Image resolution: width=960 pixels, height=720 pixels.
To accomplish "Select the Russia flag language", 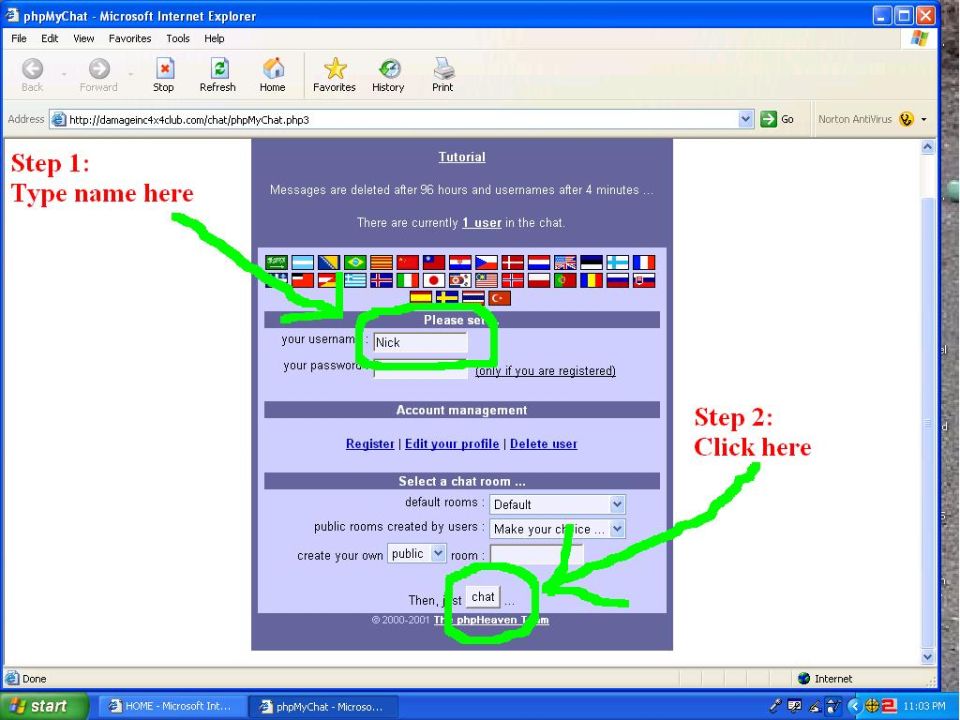I will tap(618, 280).
